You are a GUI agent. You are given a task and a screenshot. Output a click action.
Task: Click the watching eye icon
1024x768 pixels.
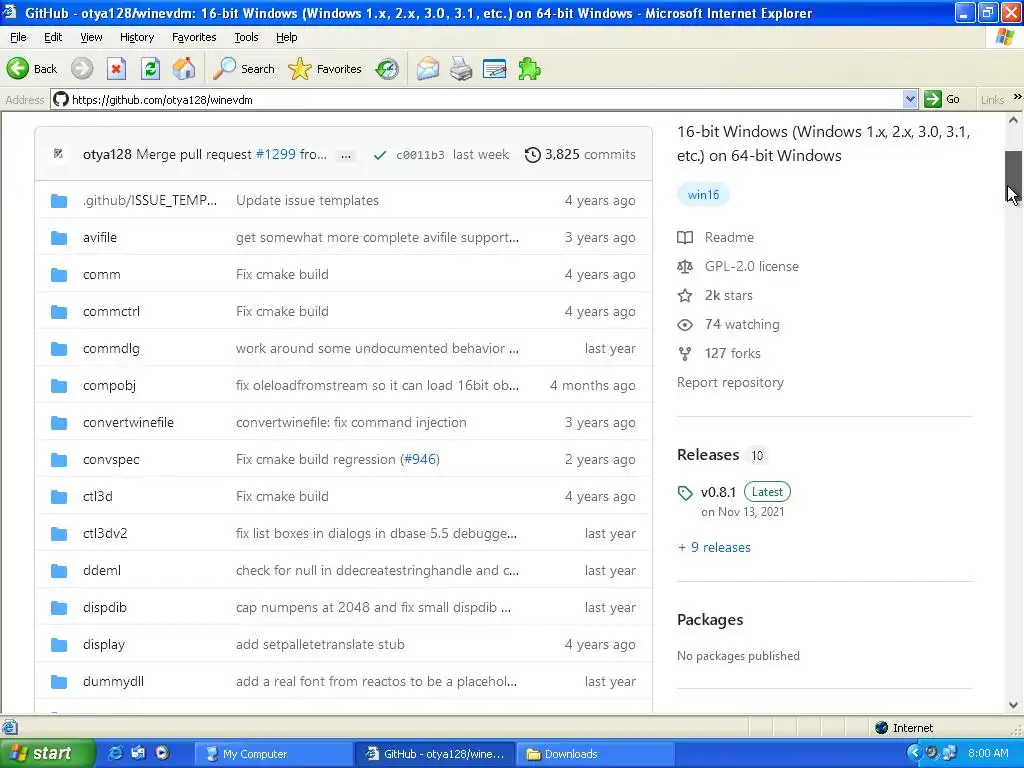684,325
